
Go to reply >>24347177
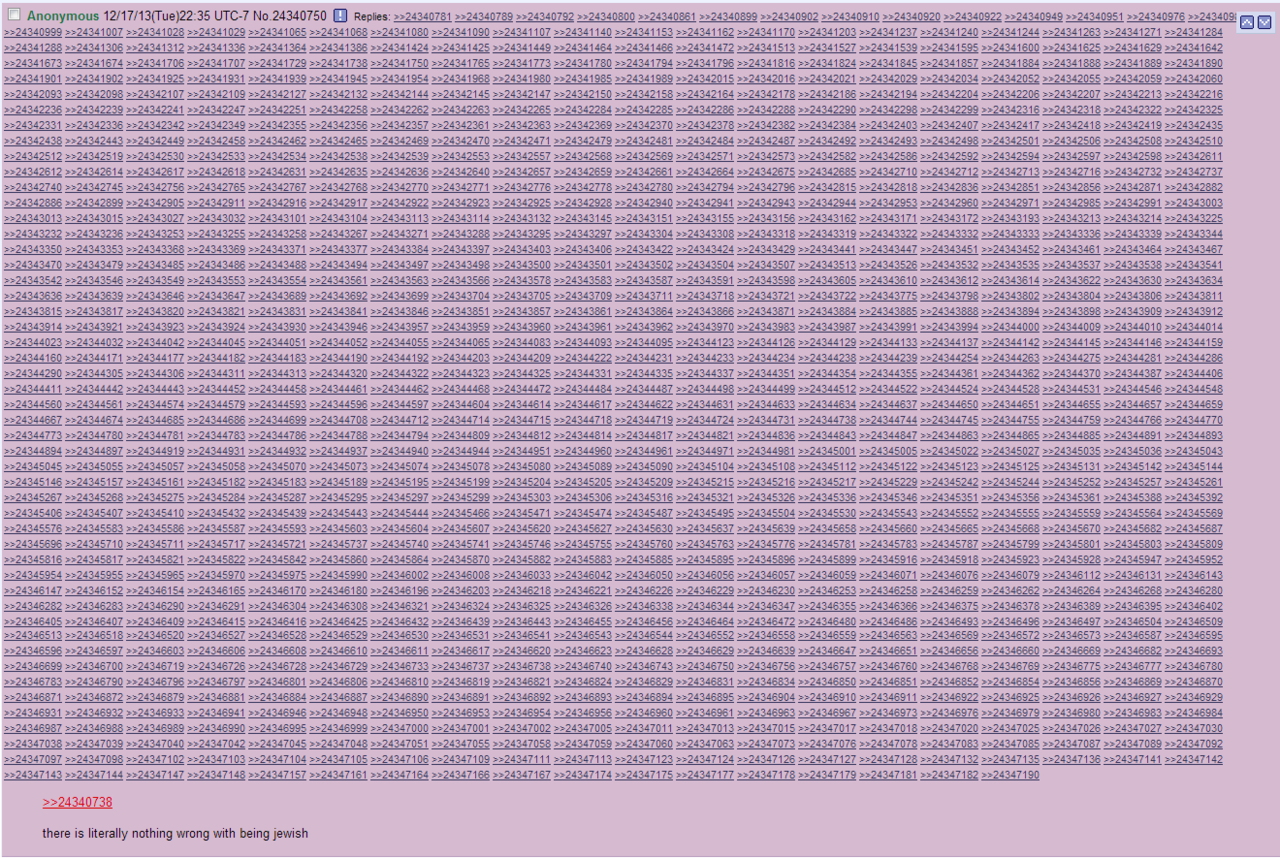tap(705, 776)
